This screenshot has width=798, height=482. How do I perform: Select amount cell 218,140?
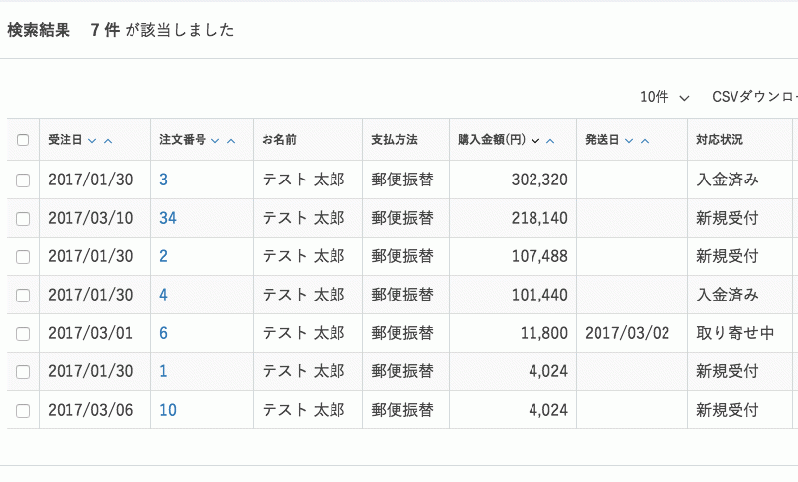(x=539, y=218)
